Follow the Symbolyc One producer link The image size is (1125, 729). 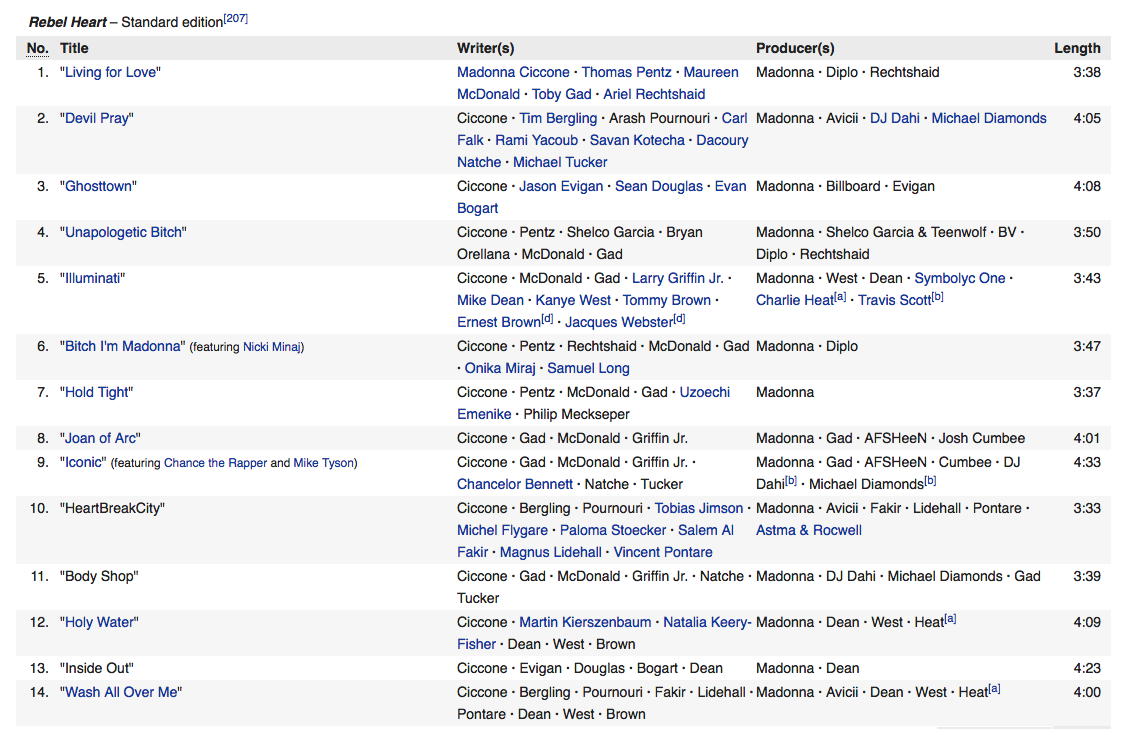(x=959, y=278)
